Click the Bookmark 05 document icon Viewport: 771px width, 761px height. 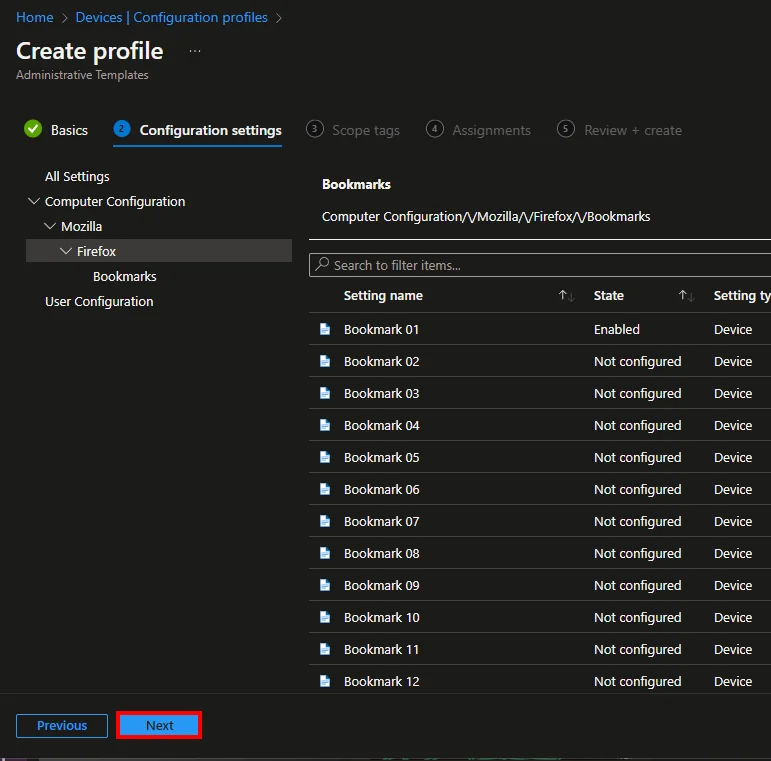click(x=325, y=457)
